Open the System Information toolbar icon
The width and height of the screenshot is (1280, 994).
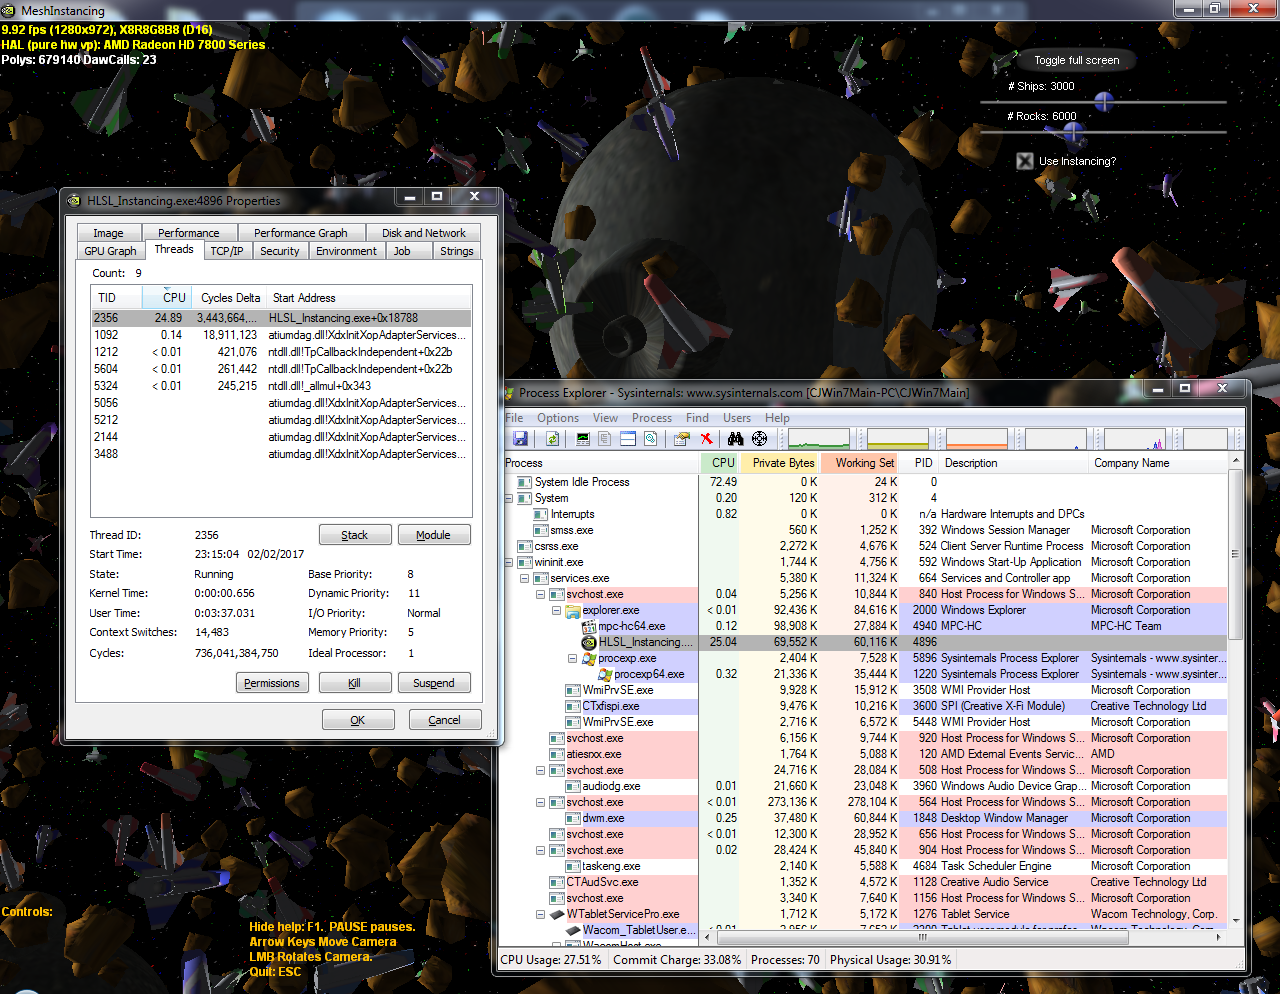coord(583,439)
